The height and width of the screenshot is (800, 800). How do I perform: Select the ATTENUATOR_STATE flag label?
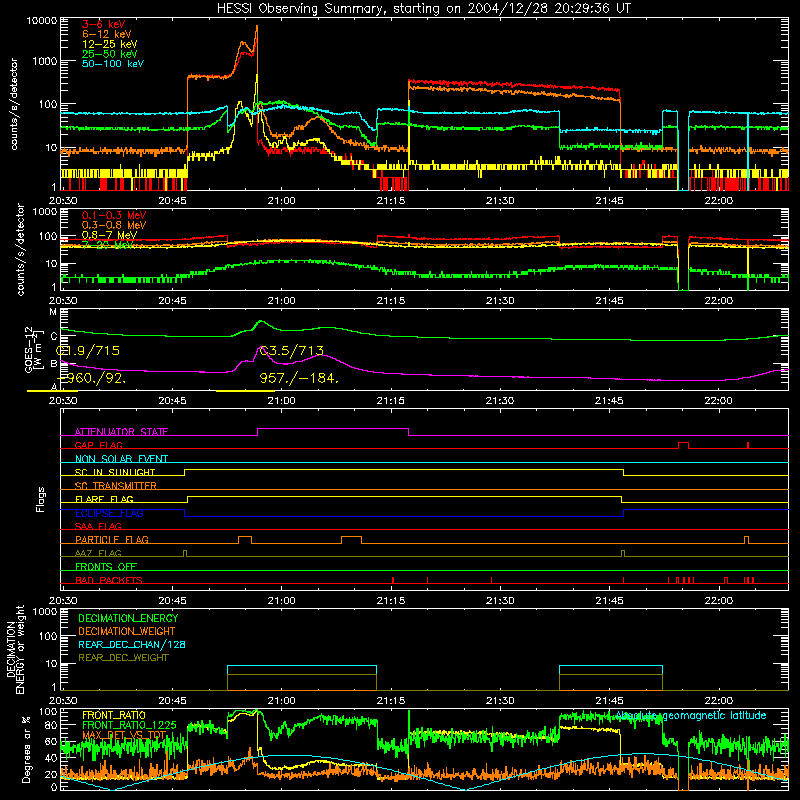pos(121,432)
